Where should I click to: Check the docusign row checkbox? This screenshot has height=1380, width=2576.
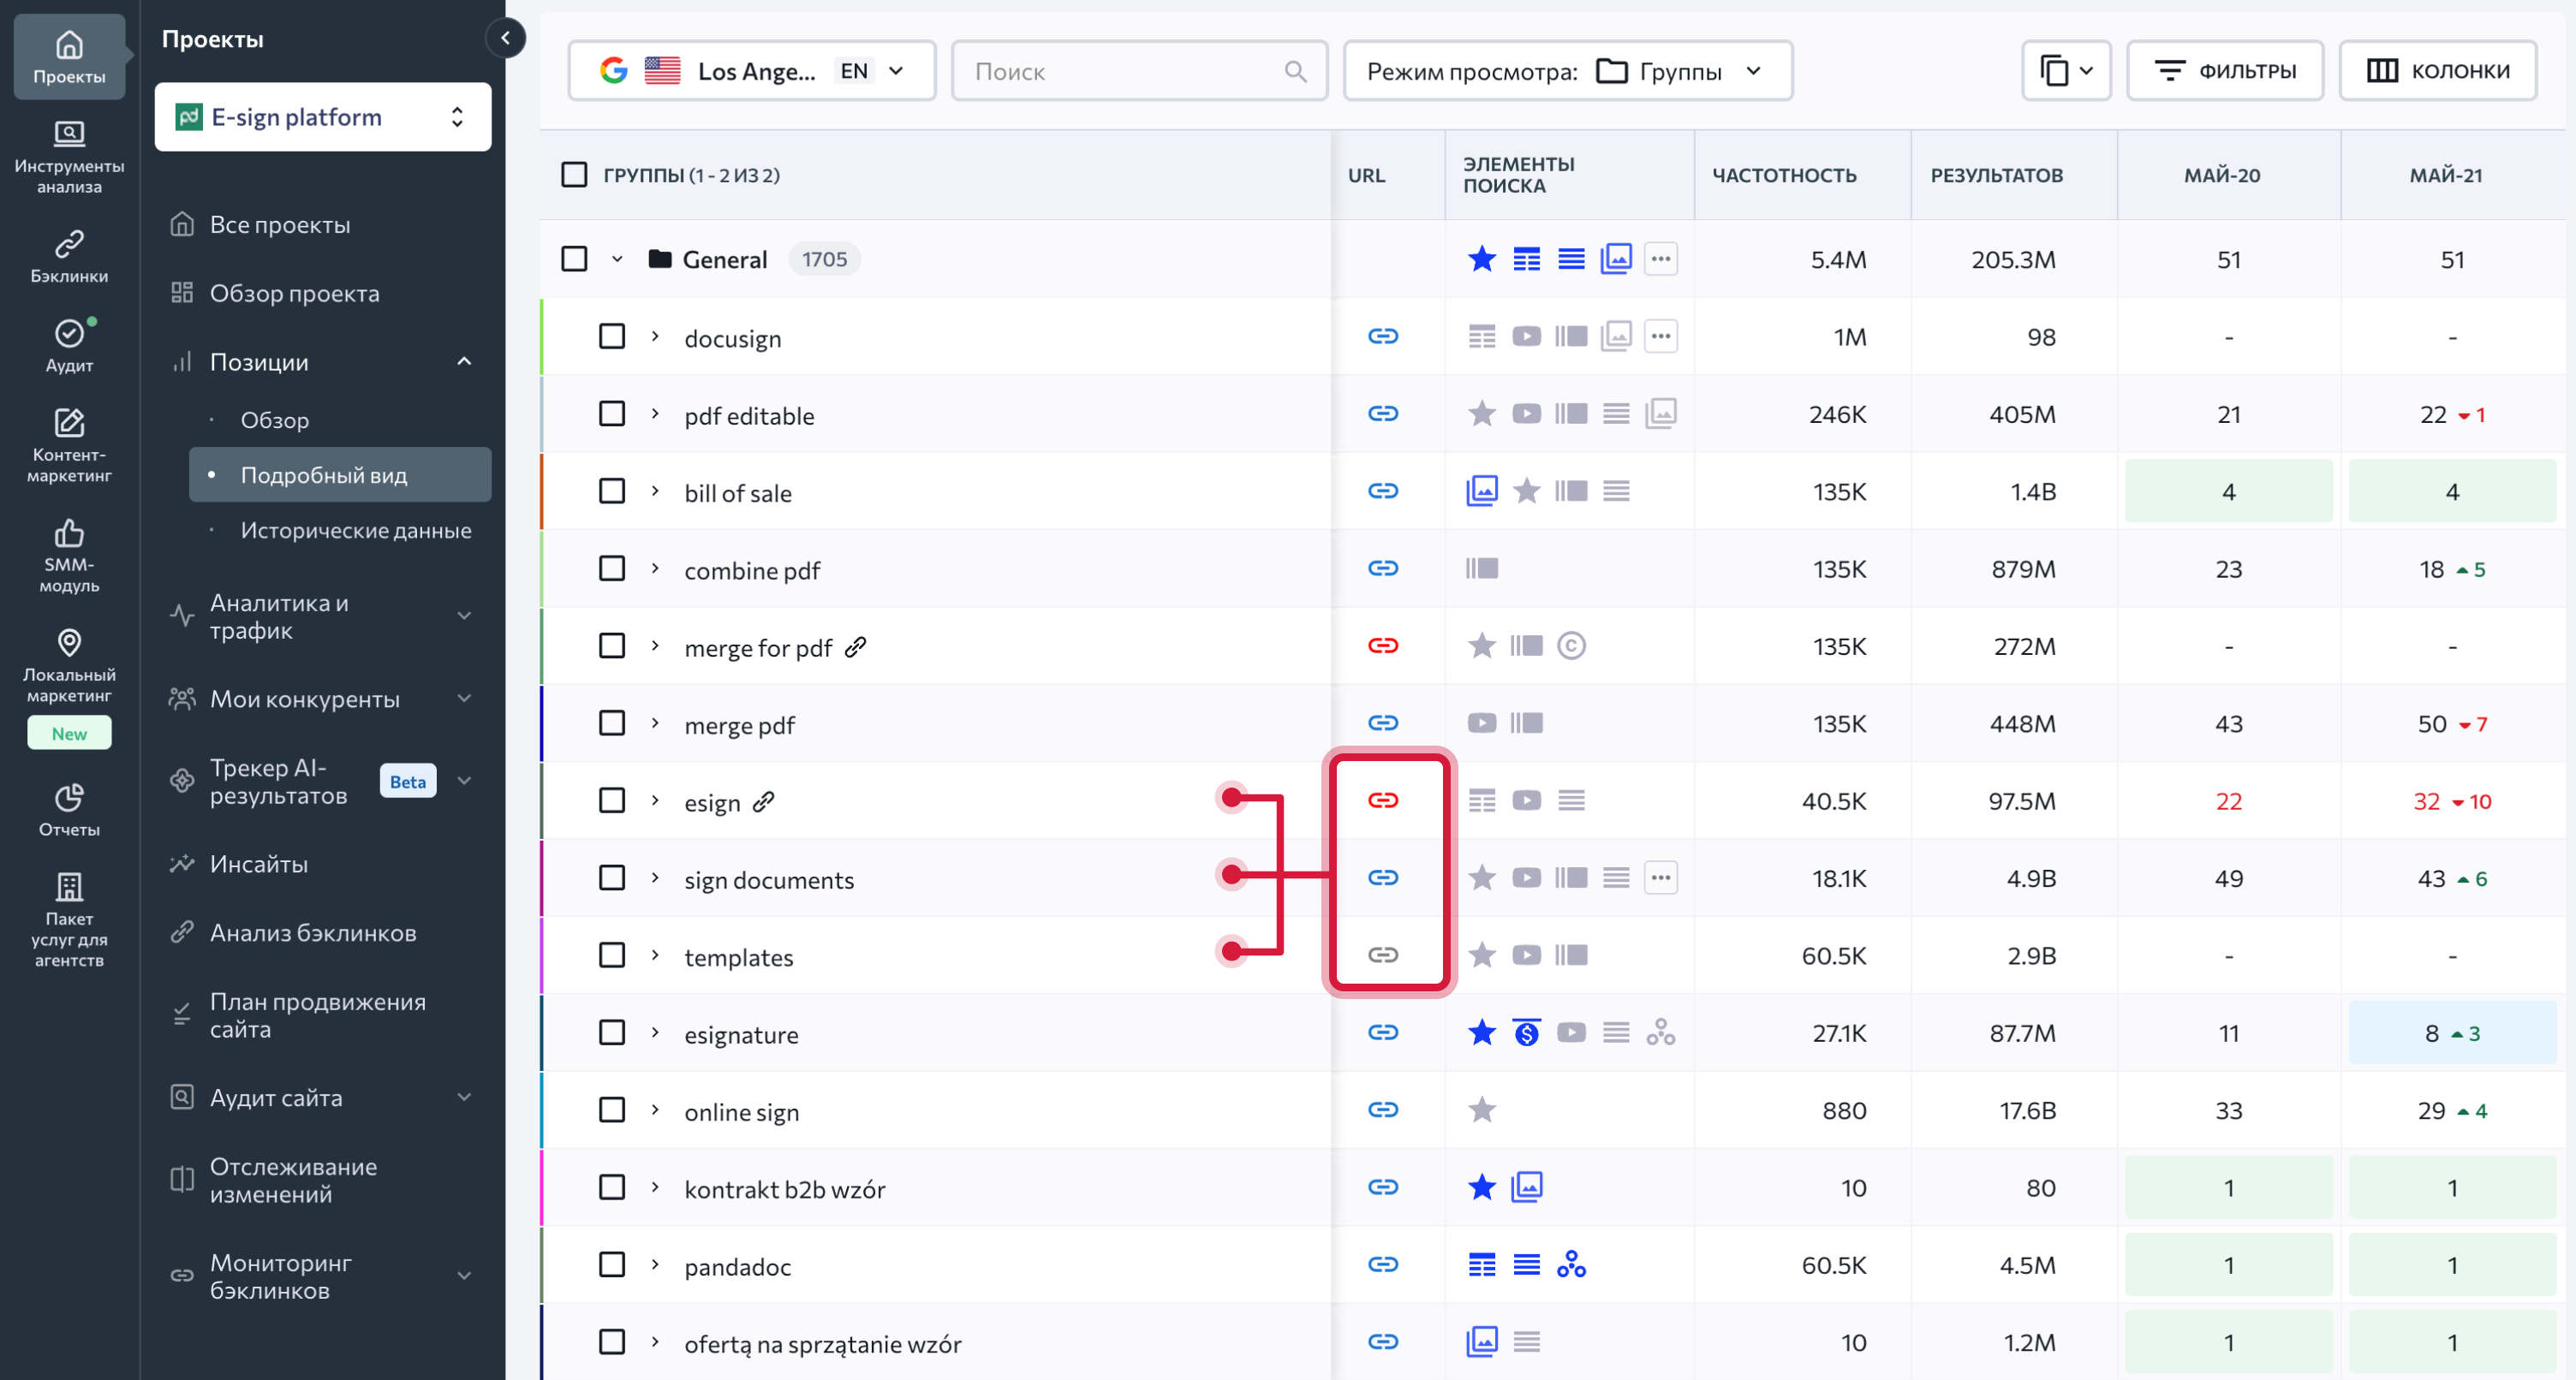pyautogui.click(x=612, y=336)
